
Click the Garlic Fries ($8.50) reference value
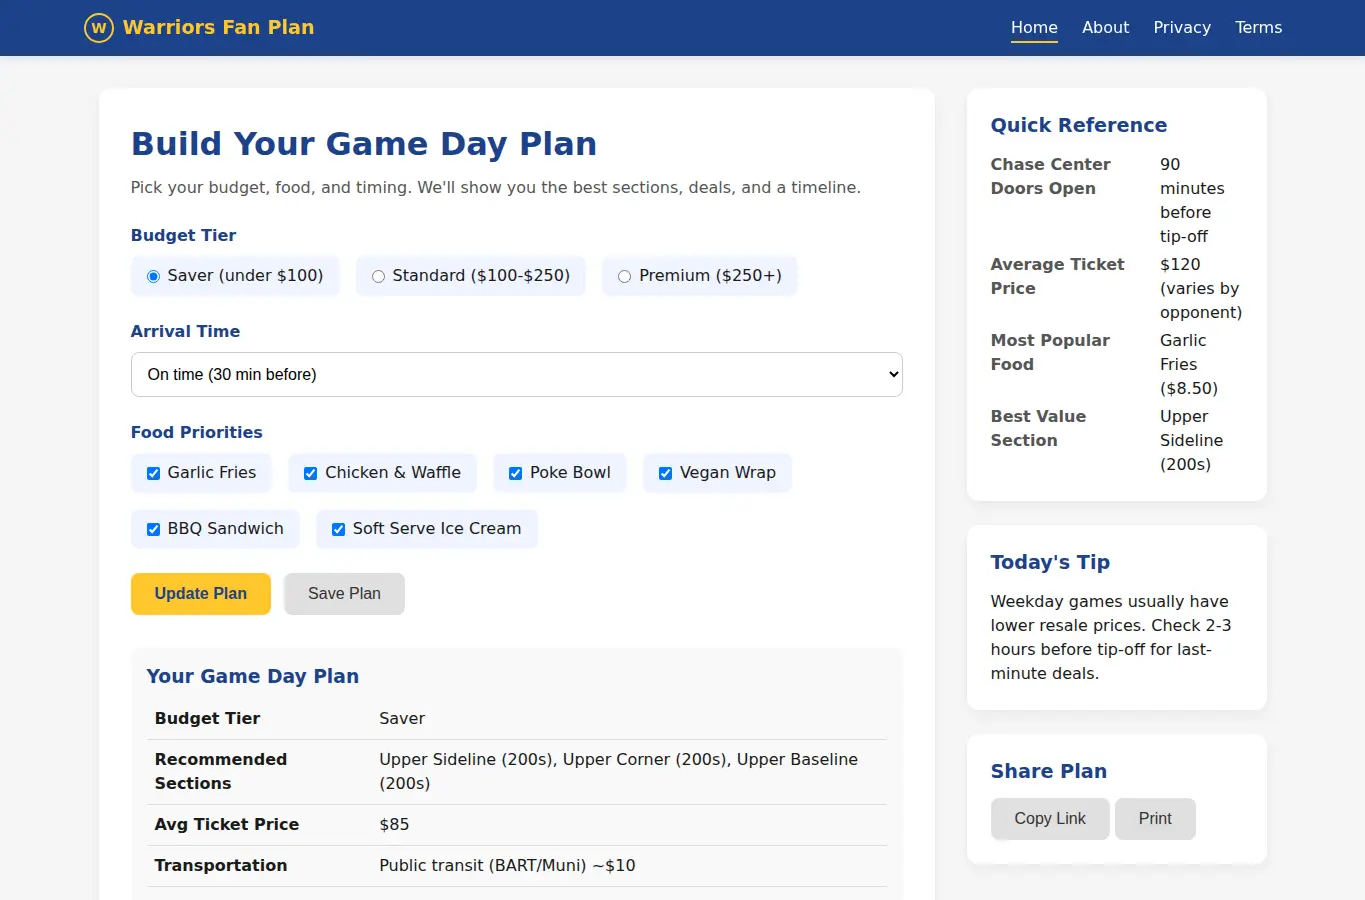click(x=1189, y=364)
